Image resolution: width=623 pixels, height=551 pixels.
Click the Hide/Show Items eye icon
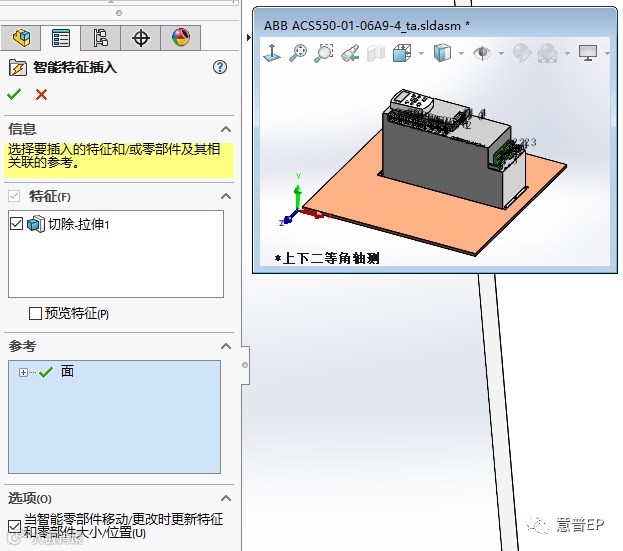(482, 53)
